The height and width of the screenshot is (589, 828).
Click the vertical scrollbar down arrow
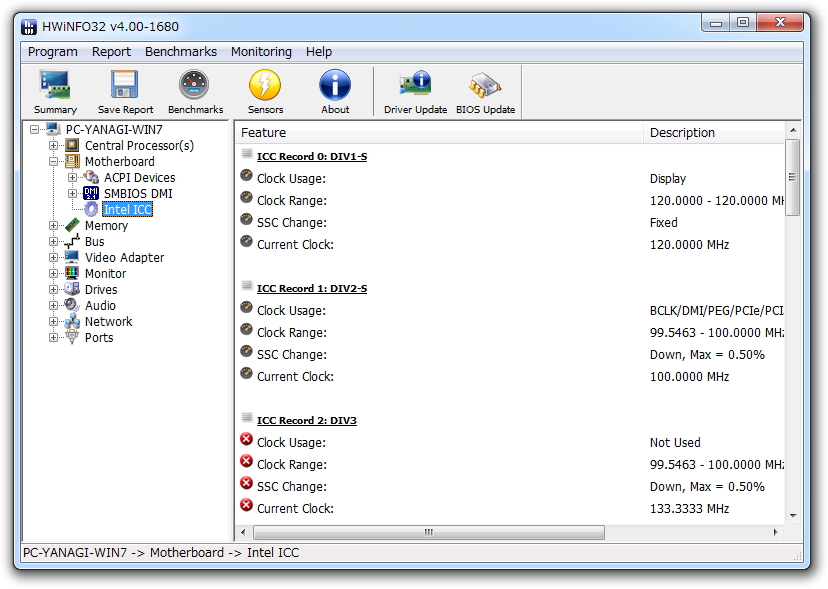[791, 517]
